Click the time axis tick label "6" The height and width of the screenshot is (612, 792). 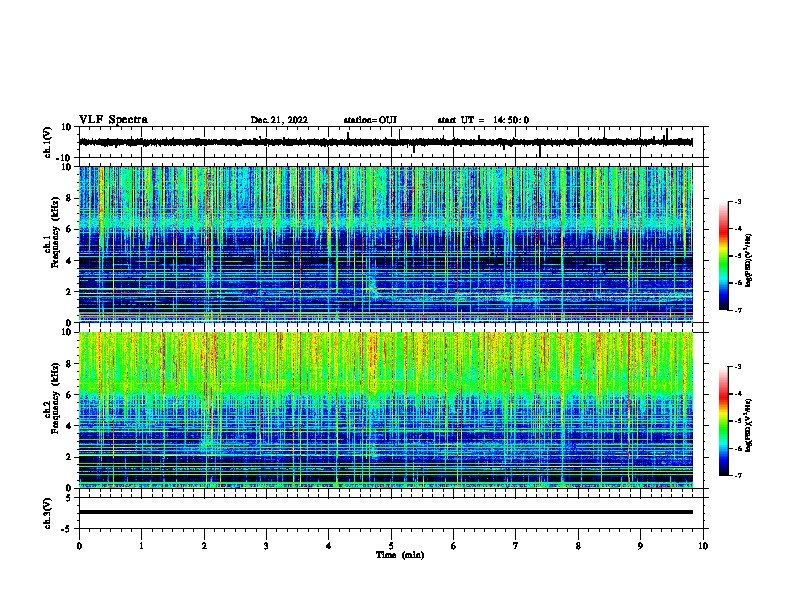pos(454,546)
